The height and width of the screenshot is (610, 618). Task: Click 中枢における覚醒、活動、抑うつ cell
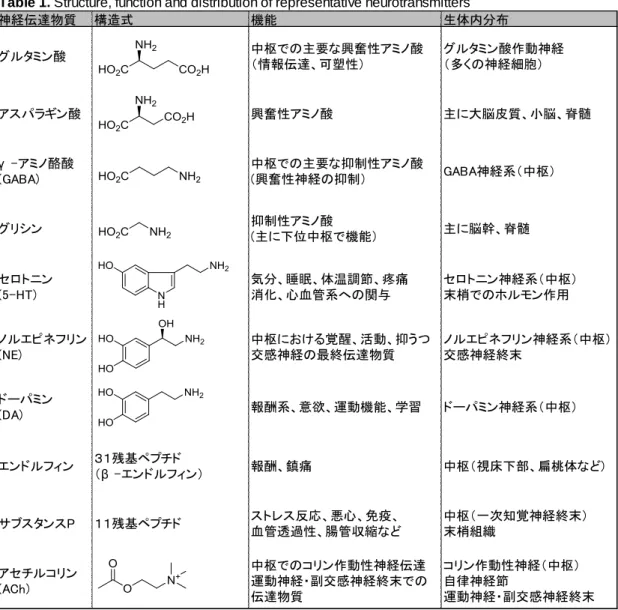(x=341, y=347)
